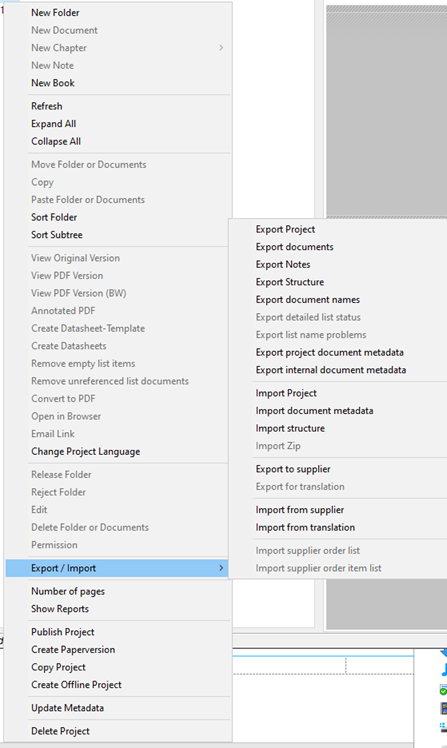Select Export project document metadata

click(330, 353)
